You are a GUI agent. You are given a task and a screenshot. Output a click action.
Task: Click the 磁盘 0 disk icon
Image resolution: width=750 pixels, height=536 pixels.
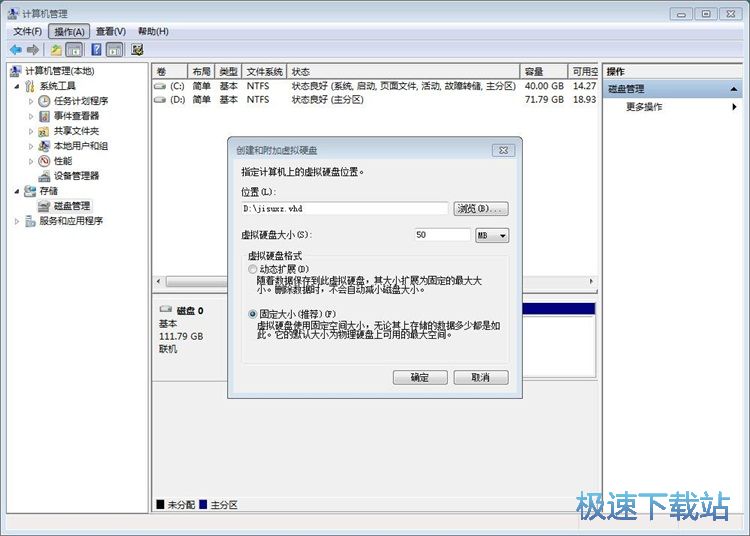pyautogui.click(x=165, y=309)
